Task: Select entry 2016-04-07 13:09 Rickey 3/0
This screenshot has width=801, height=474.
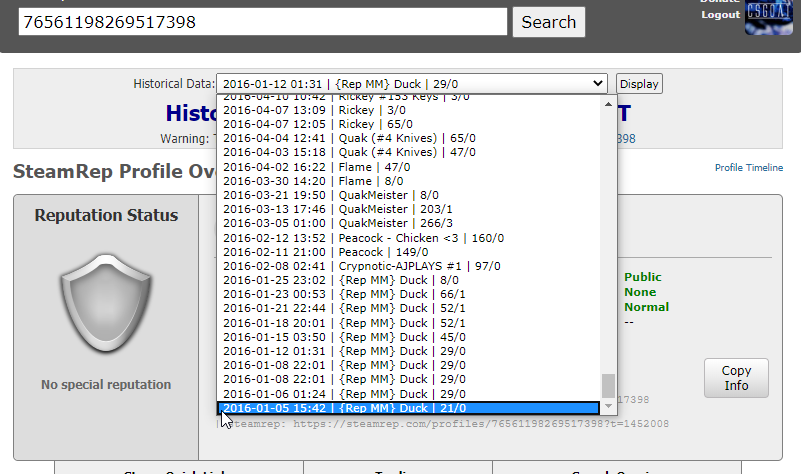Action: coord(409,110)
